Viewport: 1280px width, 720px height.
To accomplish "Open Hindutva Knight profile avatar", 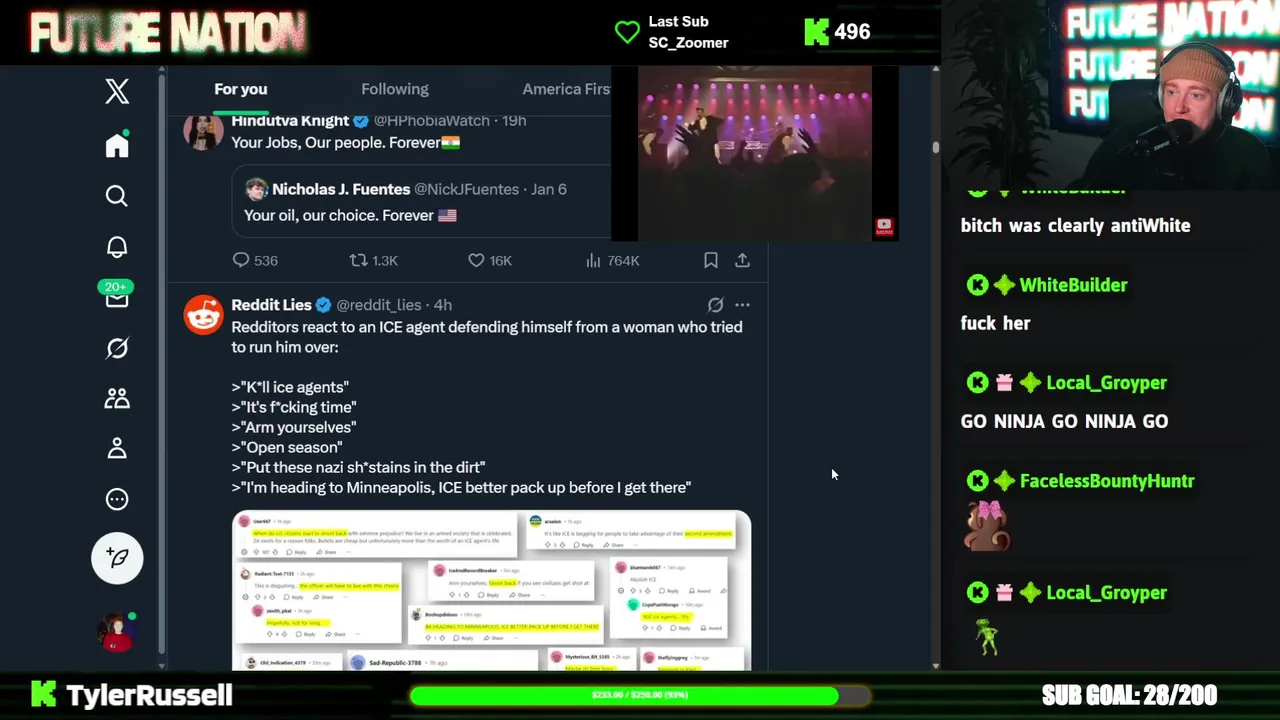I will point(203,131).
